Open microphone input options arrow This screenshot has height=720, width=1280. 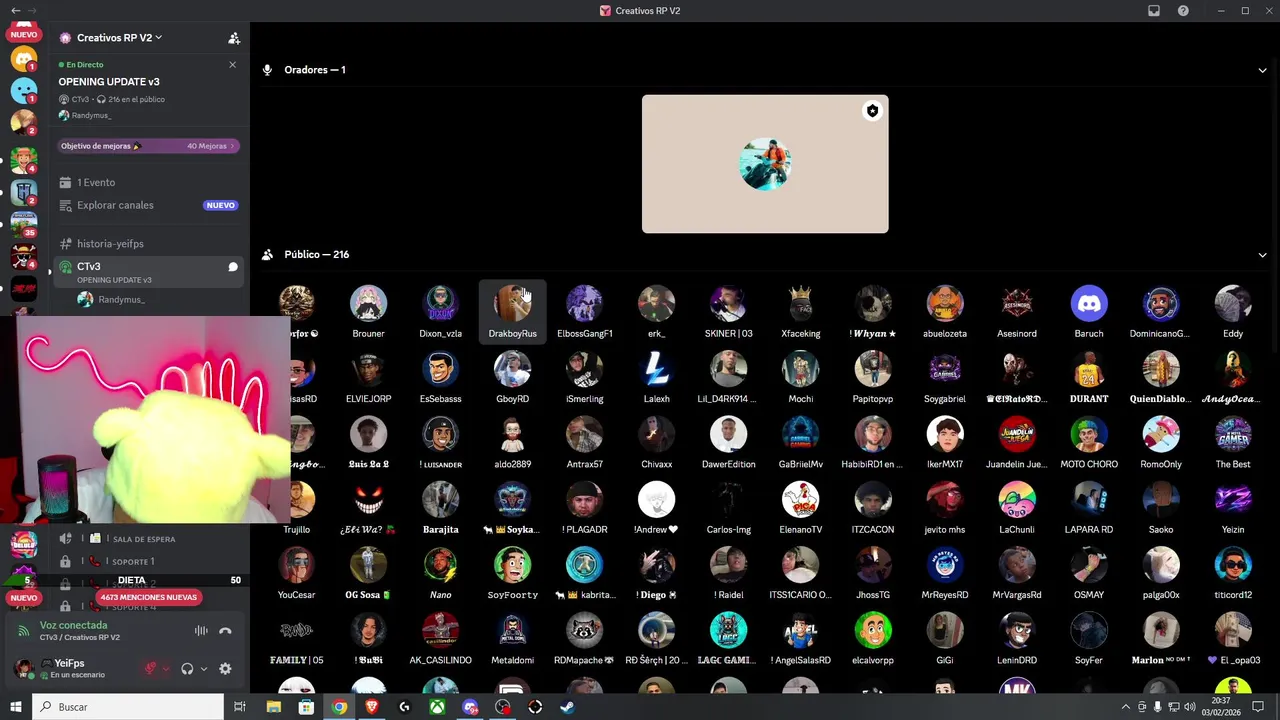pos(165,669)
